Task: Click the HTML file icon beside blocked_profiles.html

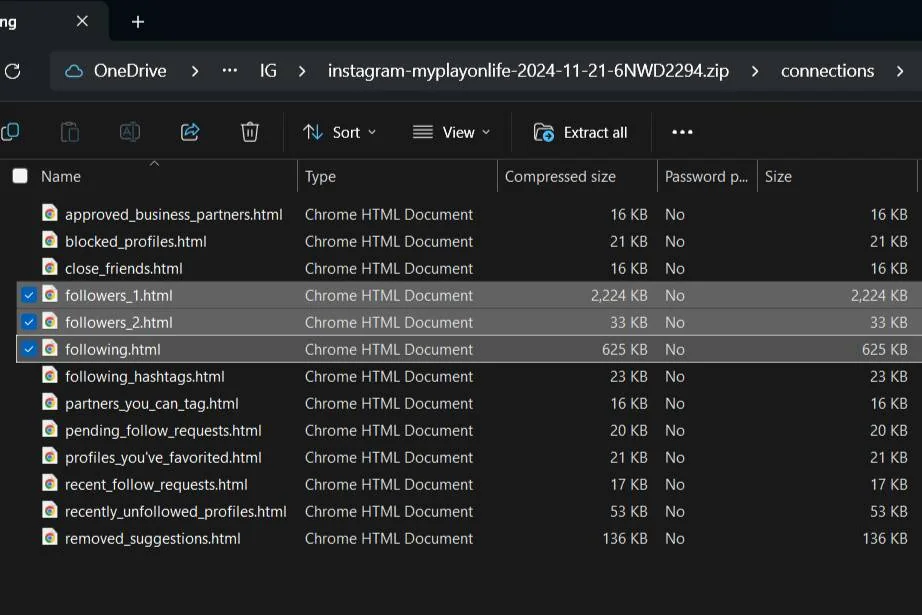Action: click(48, 241)
